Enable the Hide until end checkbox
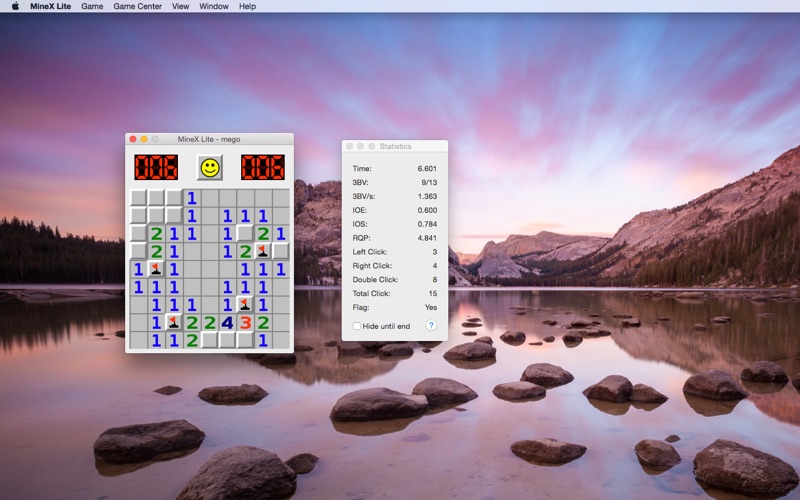The height and width of the screenshot is (500, 800). click(357, 326)
